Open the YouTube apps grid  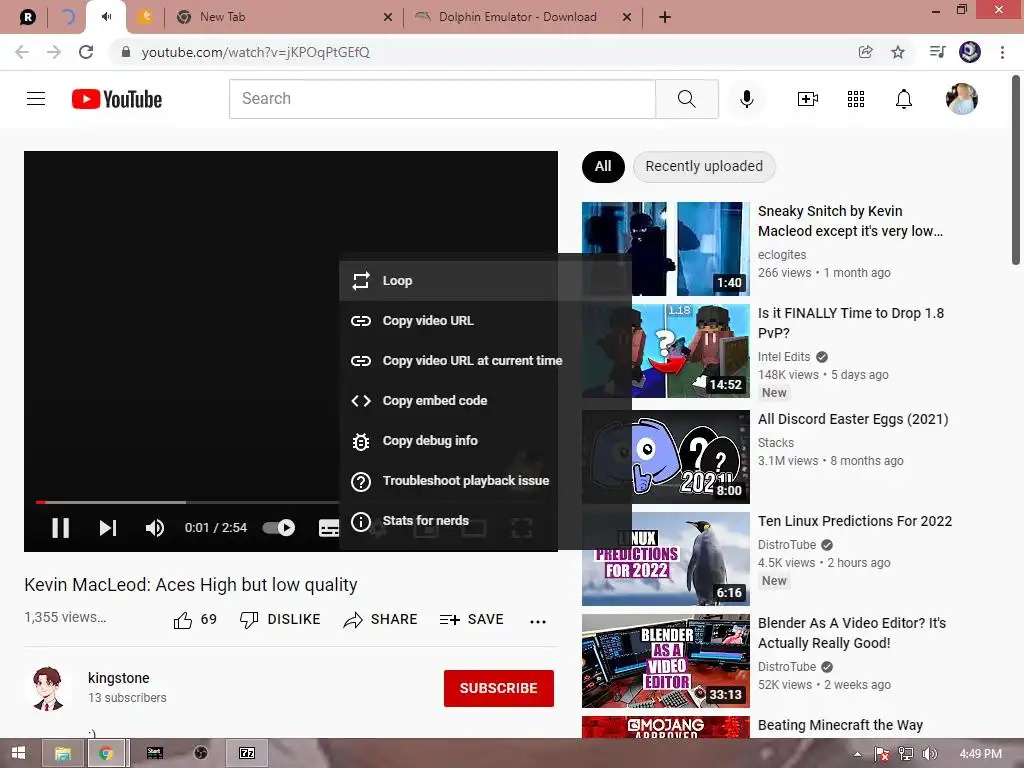tap(856, 99)
